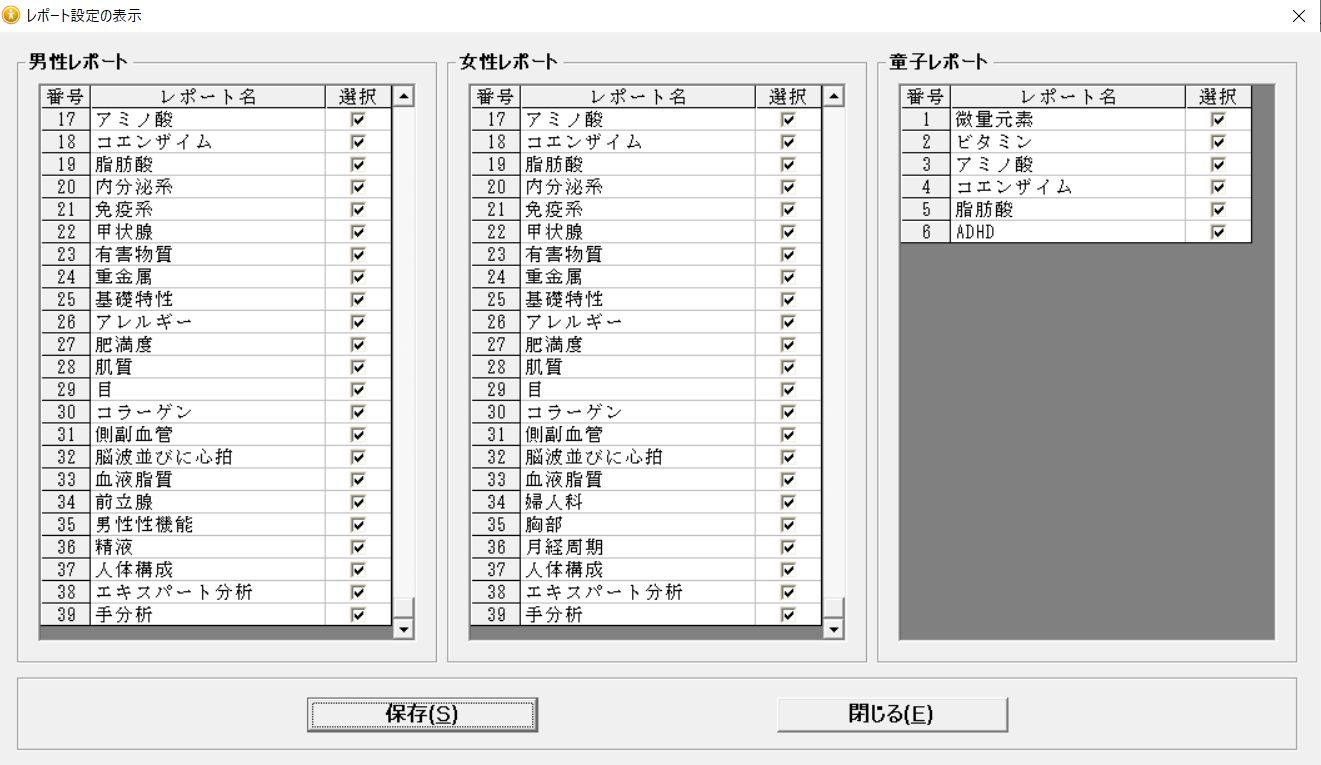
Task: Uncheck 微量元素 in the child report
Action: [x=1218, y=120]
